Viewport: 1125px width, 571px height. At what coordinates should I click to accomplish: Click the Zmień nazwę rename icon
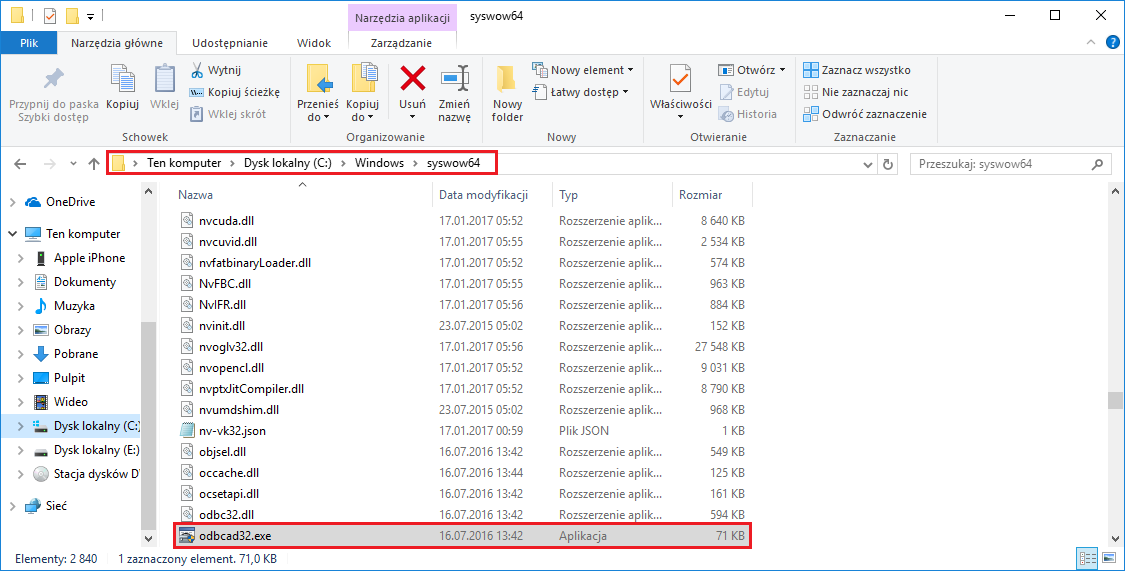455,80
